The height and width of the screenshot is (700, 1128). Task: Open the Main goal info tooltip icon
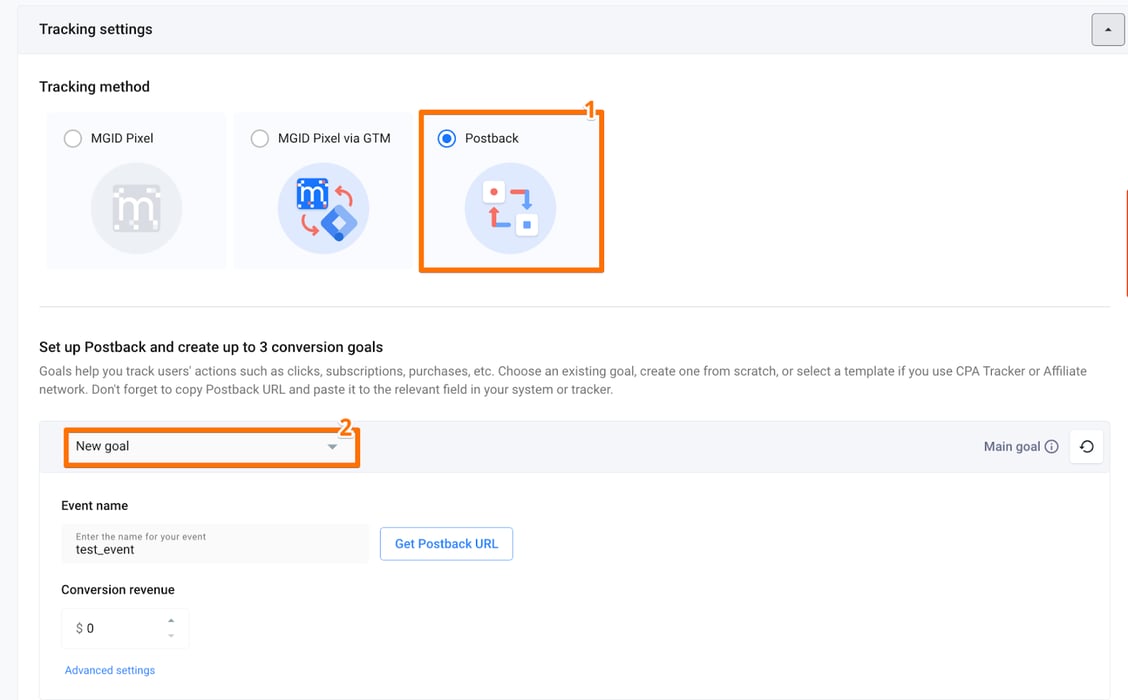coord(1050,446)
